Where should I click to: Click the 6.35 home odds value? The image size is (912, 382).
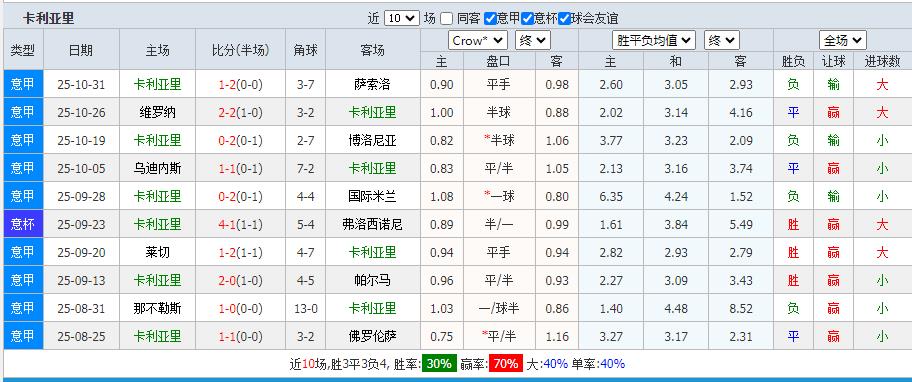pyautogui.click(x=611, y=196)
